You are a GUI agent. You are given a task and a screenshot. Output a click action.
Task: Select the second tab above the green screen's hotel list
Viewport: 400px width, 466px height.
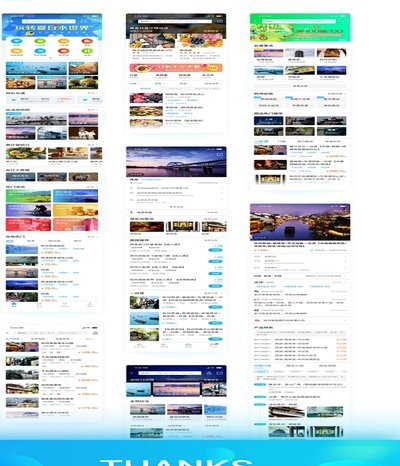(x=282, y=141)
